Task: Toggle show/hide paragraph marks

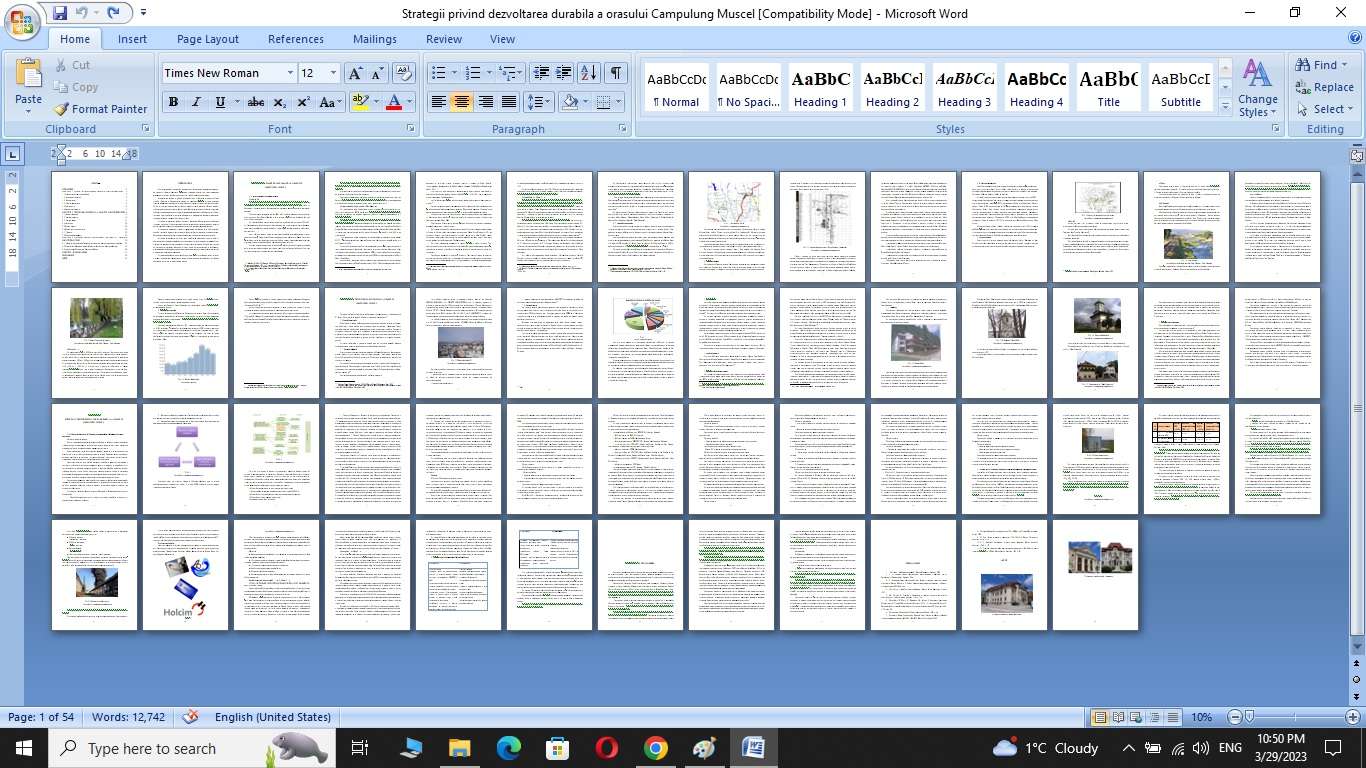Action: (616, 73)
